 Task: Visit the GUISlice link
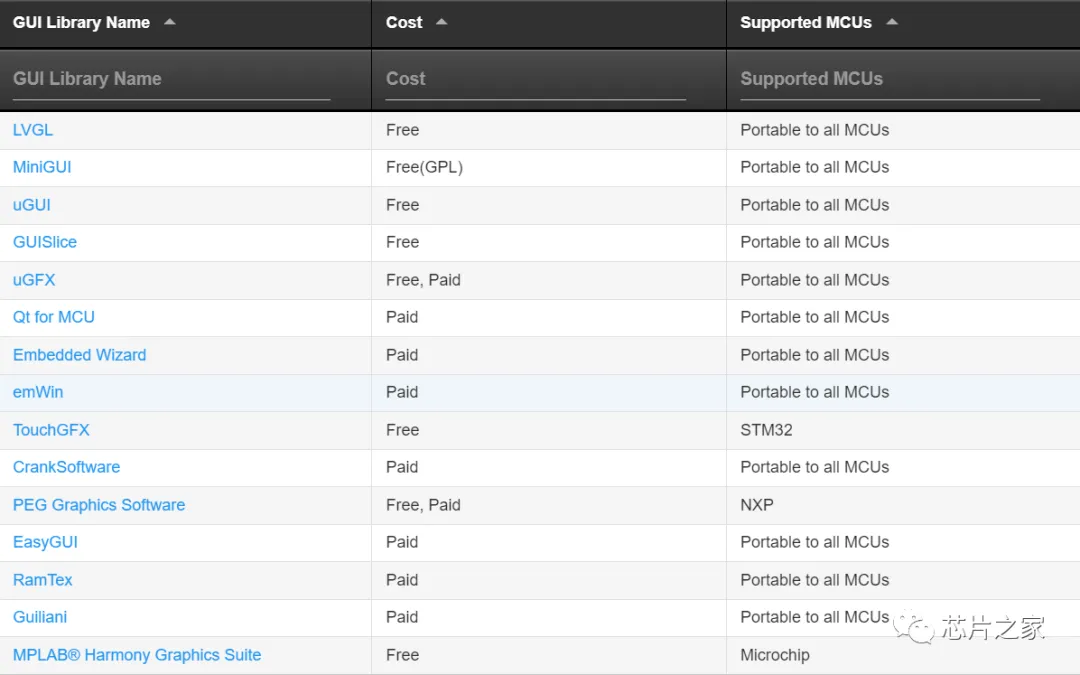click(45, 242)
